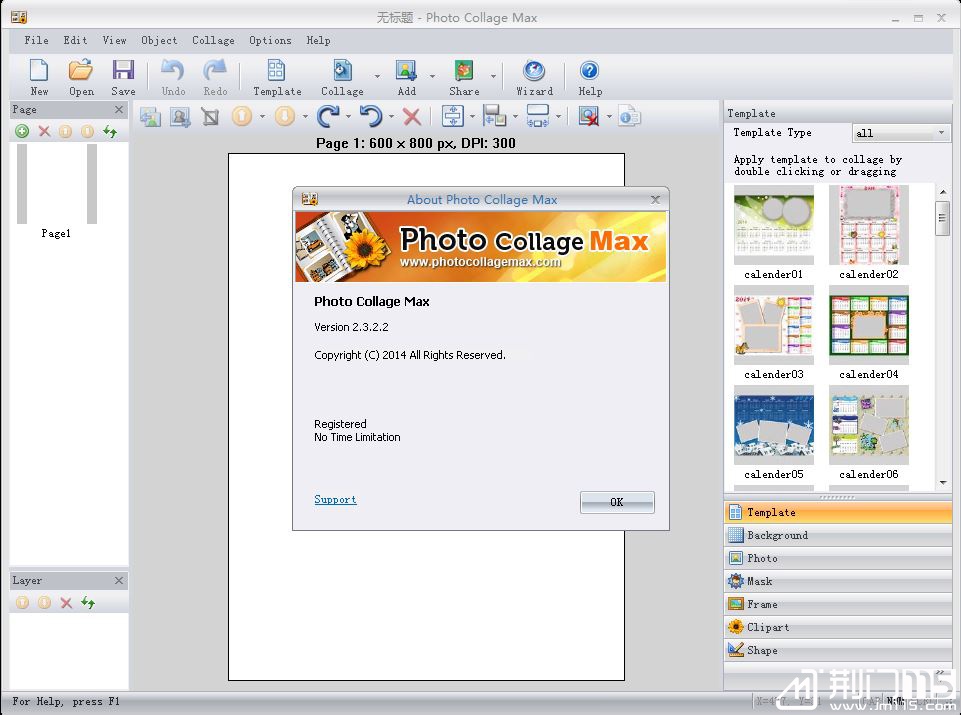Click the template list scrollbar down arrow
This screenshot has width=961, height=715.
pyautogui.click(x=943, y=483)
